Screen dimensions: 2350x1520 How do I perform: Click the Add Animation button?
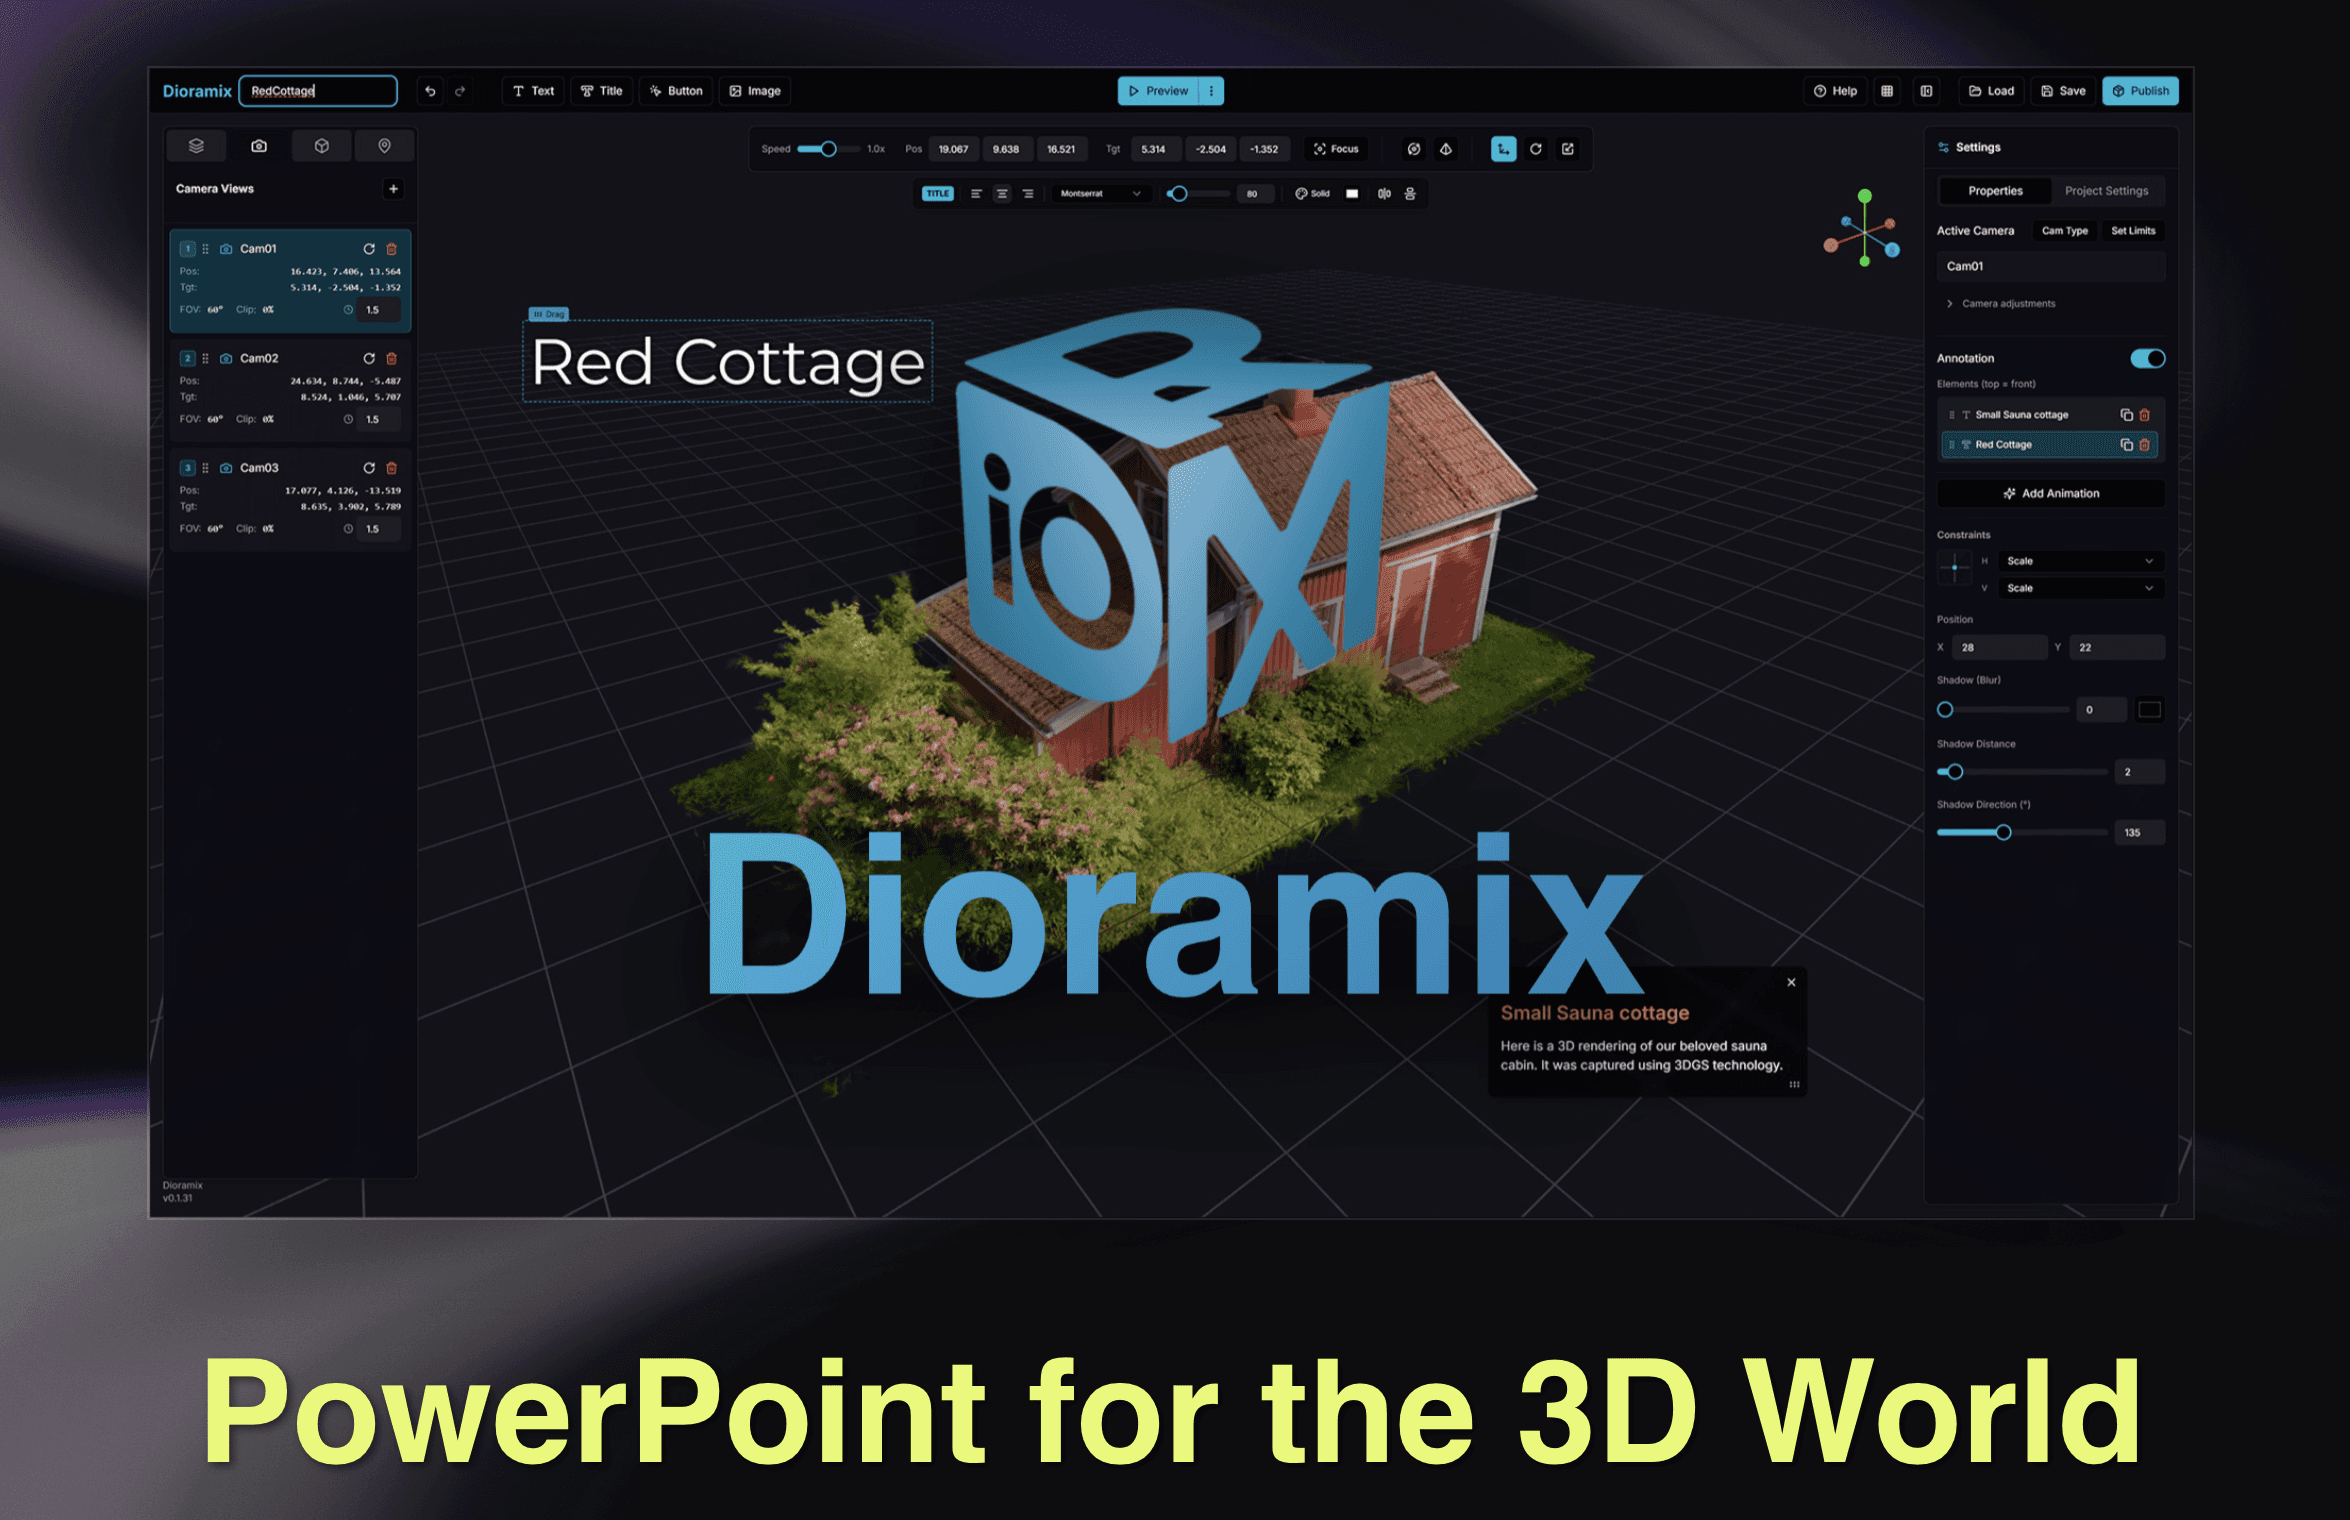2050,494
